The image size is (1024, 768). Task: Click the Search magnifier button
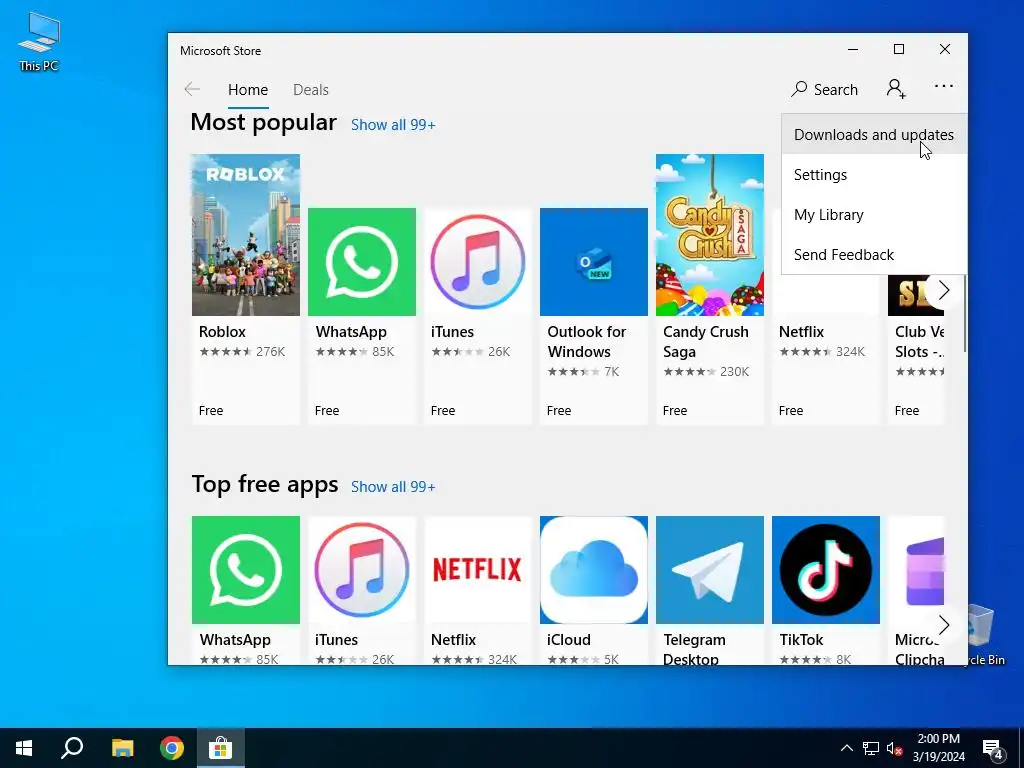point(824,89)
